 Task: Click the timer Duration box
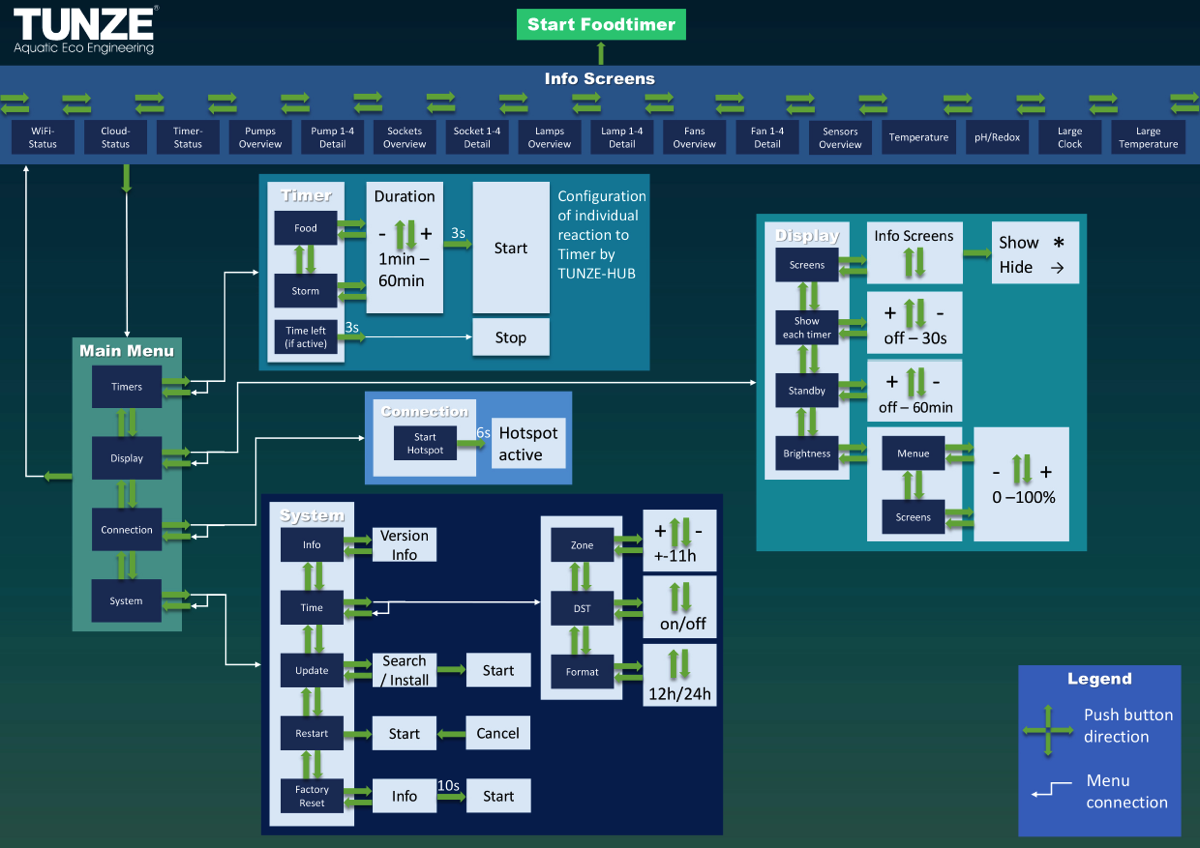(x=404, y=247)
